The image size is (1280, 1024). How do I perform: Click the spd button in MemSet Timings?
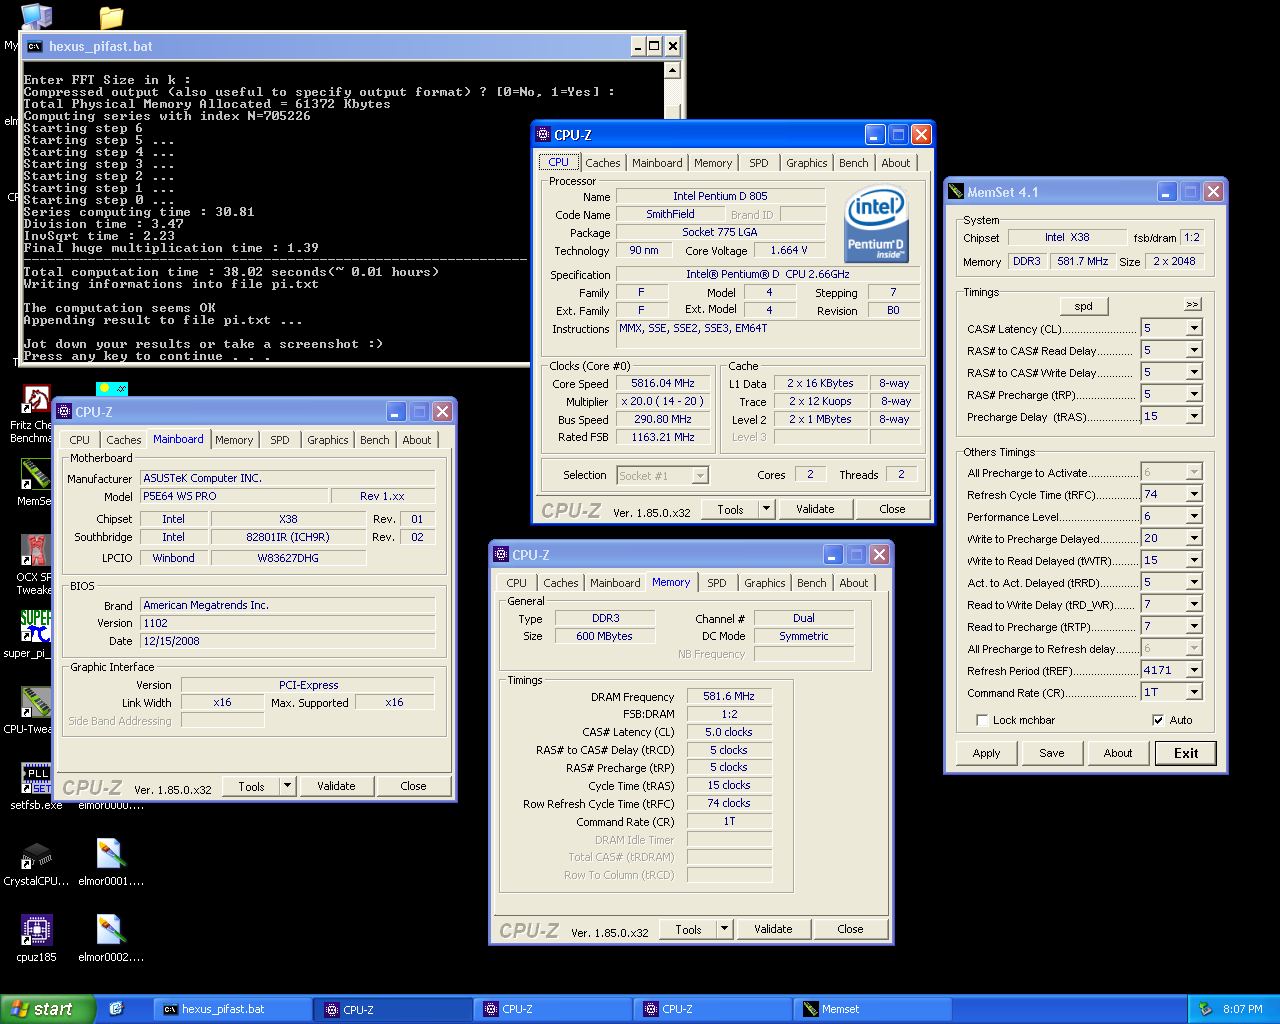[x=1084, y=306]
